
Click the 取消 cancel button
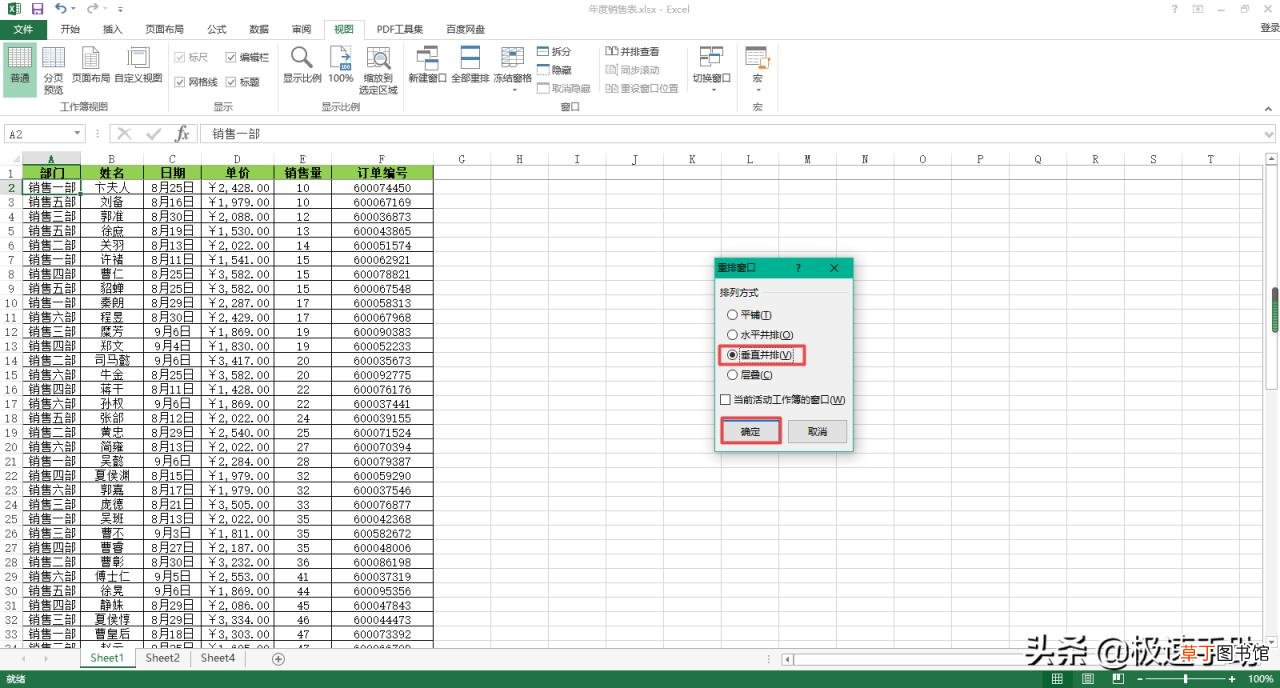pyautogui.click(x=817, y=432)
